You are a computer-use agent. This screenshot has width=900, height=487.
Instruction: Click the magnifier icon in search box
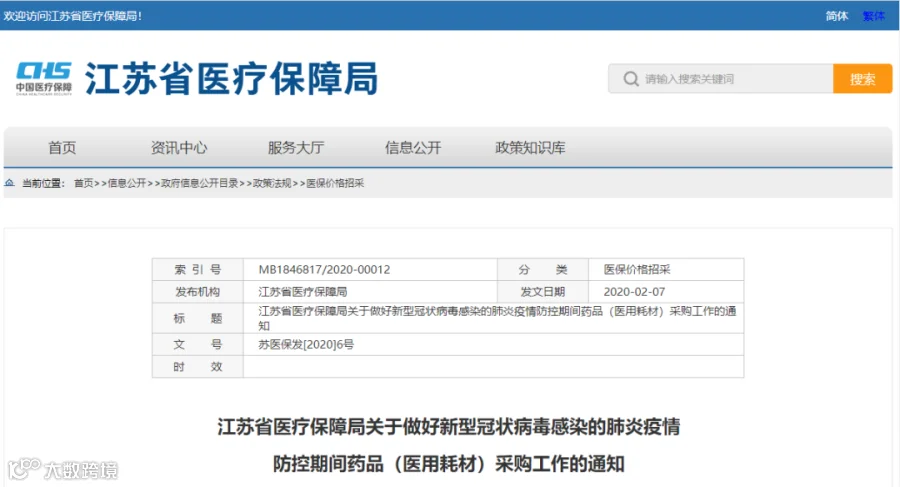pyautogui.click(x=631, y=79)
